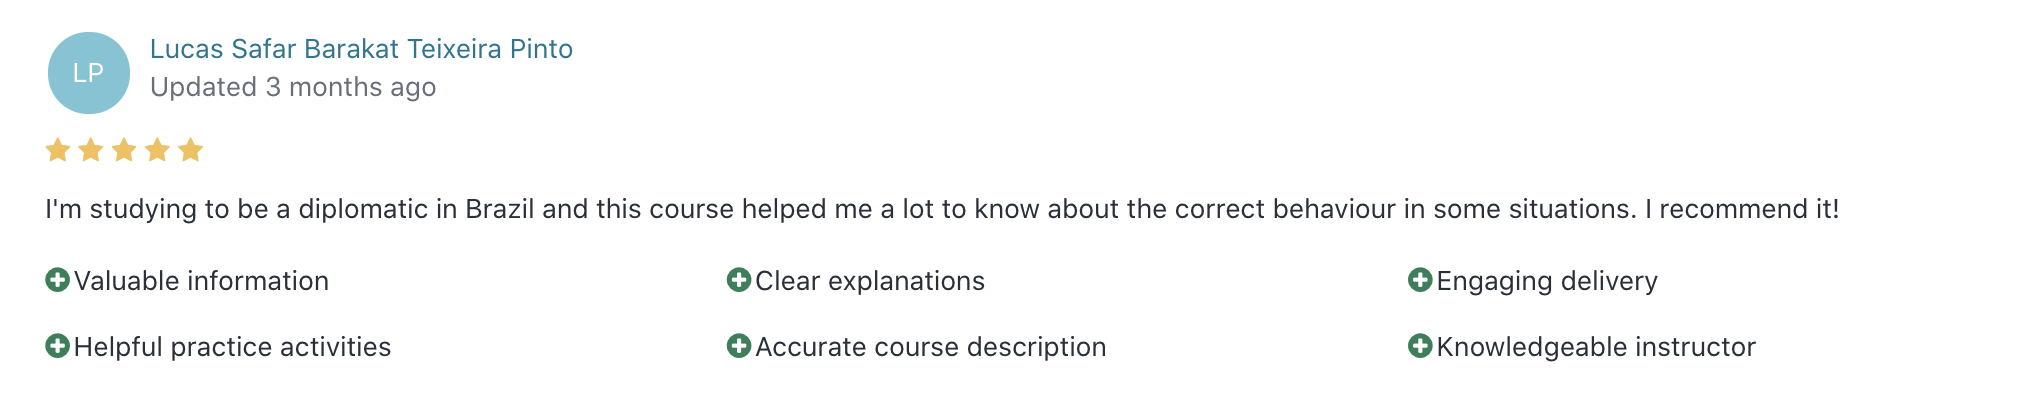2020x394 pixels.
Task: Click the review text about Brazil
Action: (x=942, y=209)
